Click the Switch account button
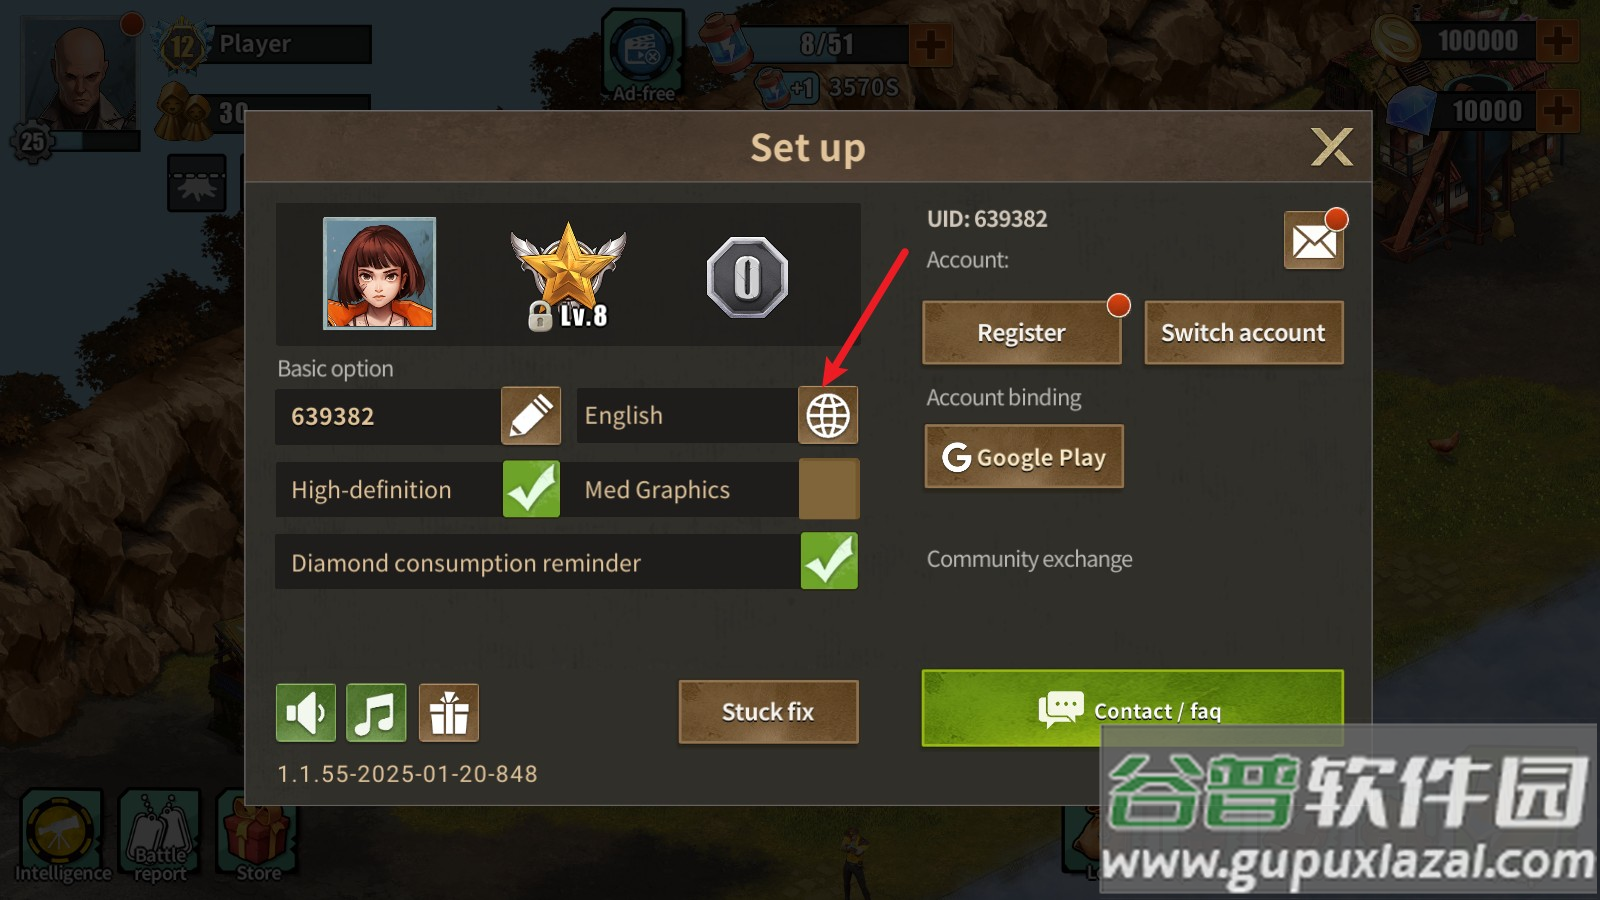This screenshot has height=900, width=1600. (1243, 333)
